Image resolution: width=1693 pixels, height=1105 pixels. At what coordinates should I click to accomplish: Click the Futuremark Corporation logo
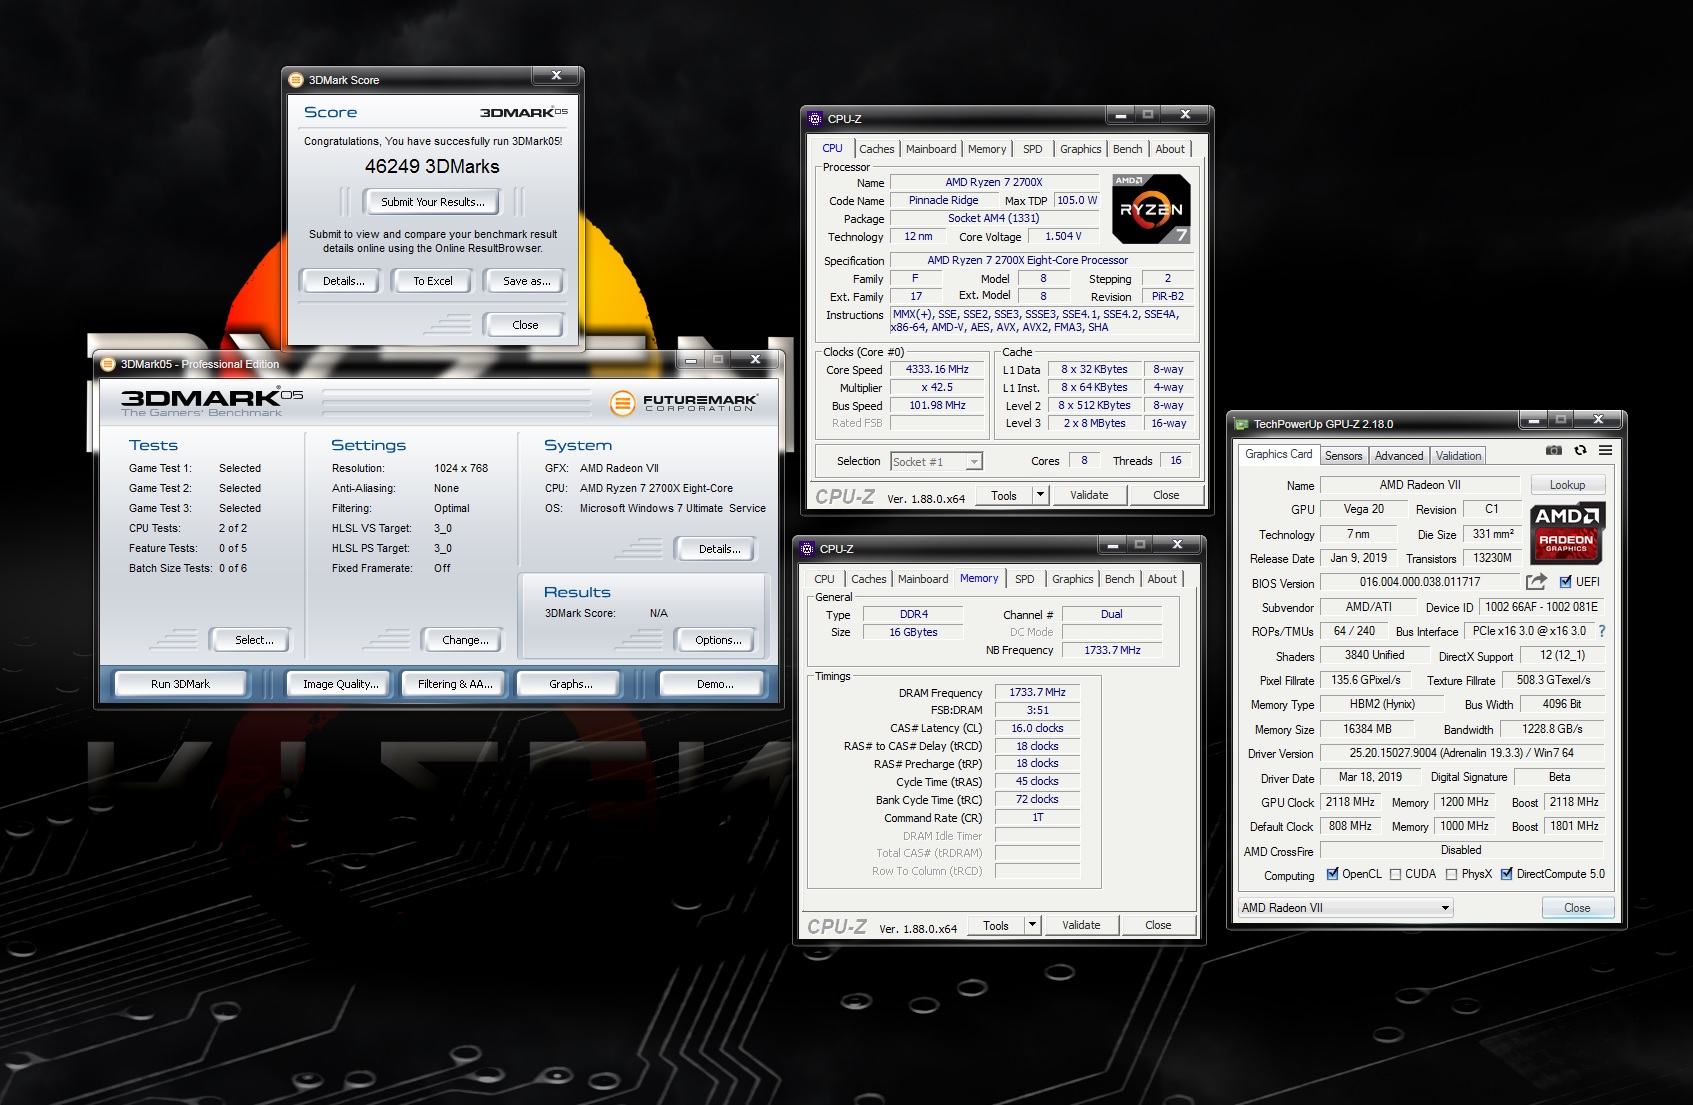pos(684,402)
